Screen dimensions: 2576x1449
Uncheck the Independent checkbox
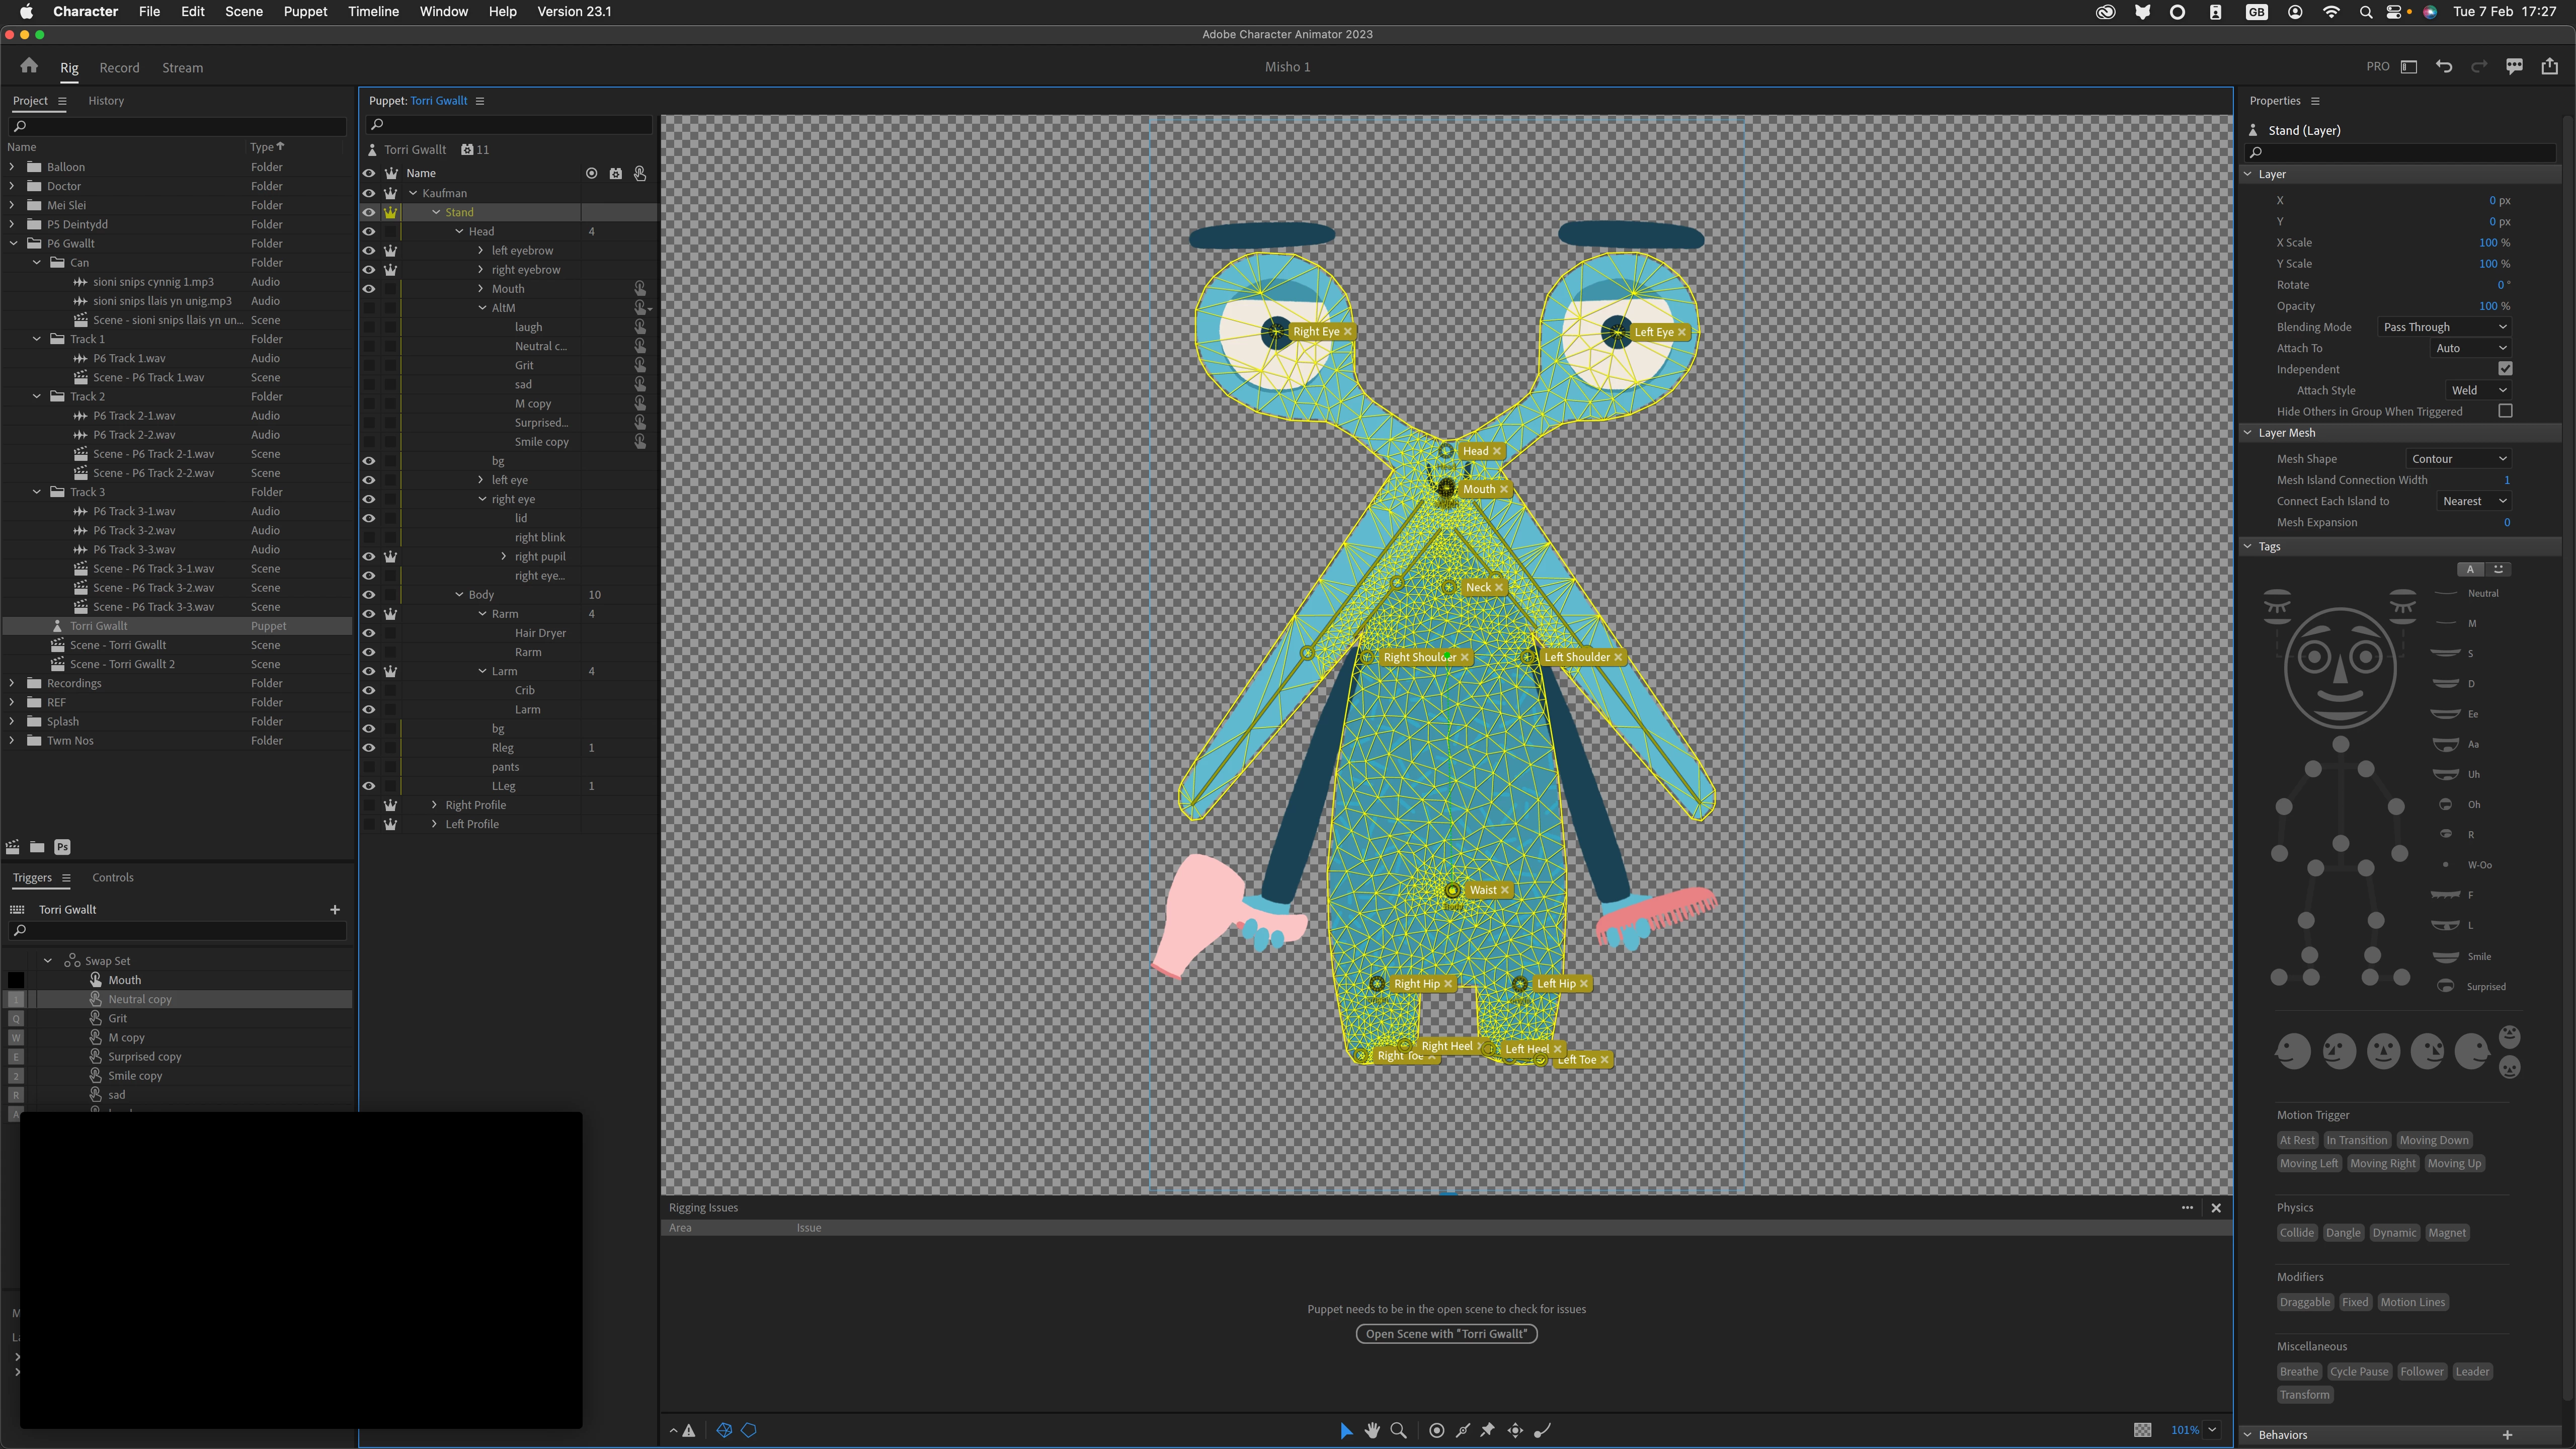[x=2505, y=369]
